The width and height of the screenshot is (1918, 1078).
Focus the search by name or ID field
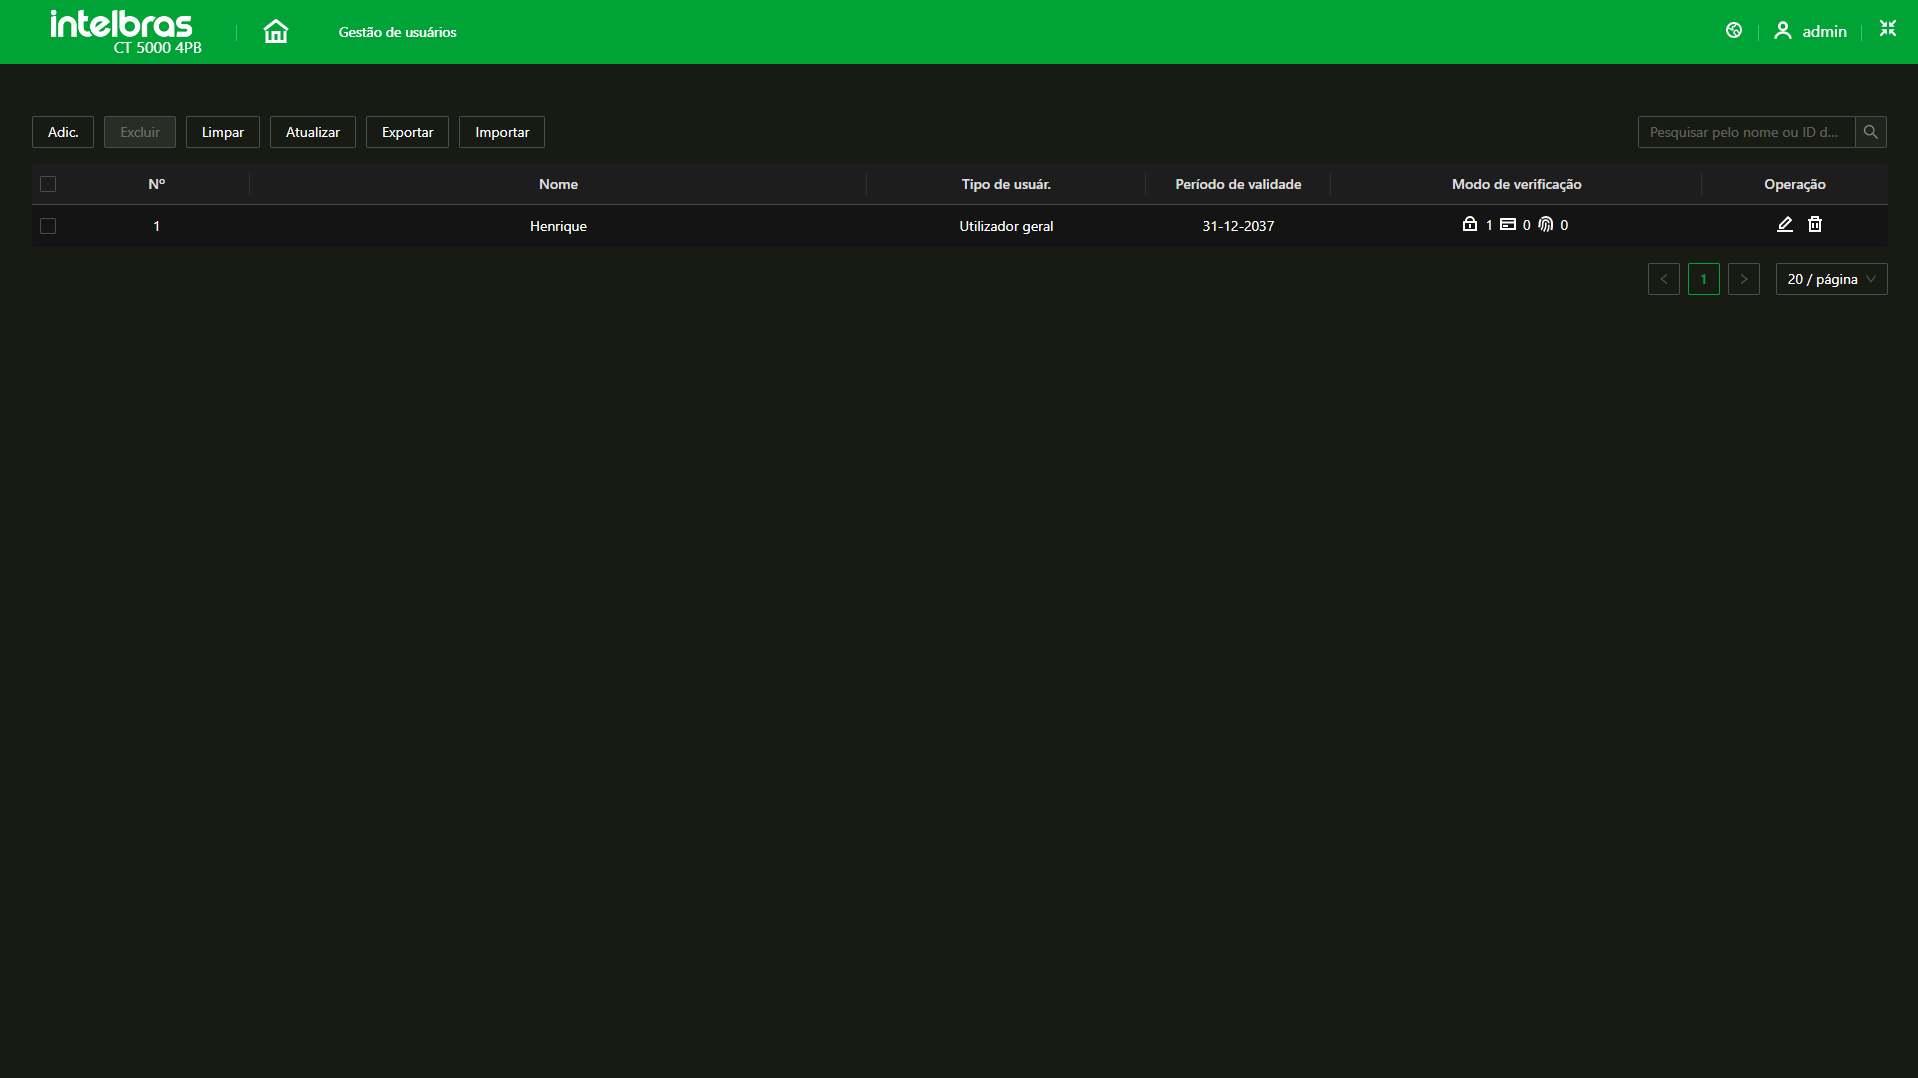(1745, 132)
